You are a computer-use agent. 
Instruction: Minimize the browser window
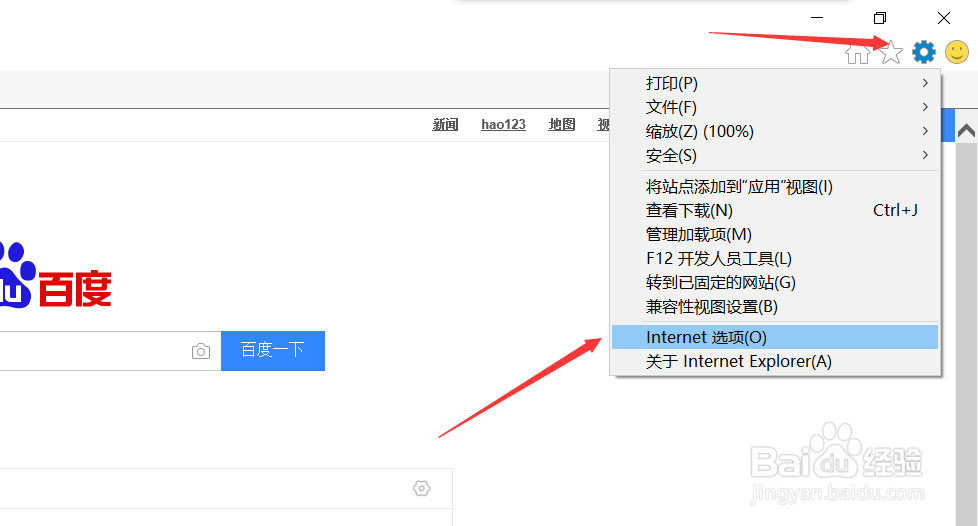pos(816,17)
